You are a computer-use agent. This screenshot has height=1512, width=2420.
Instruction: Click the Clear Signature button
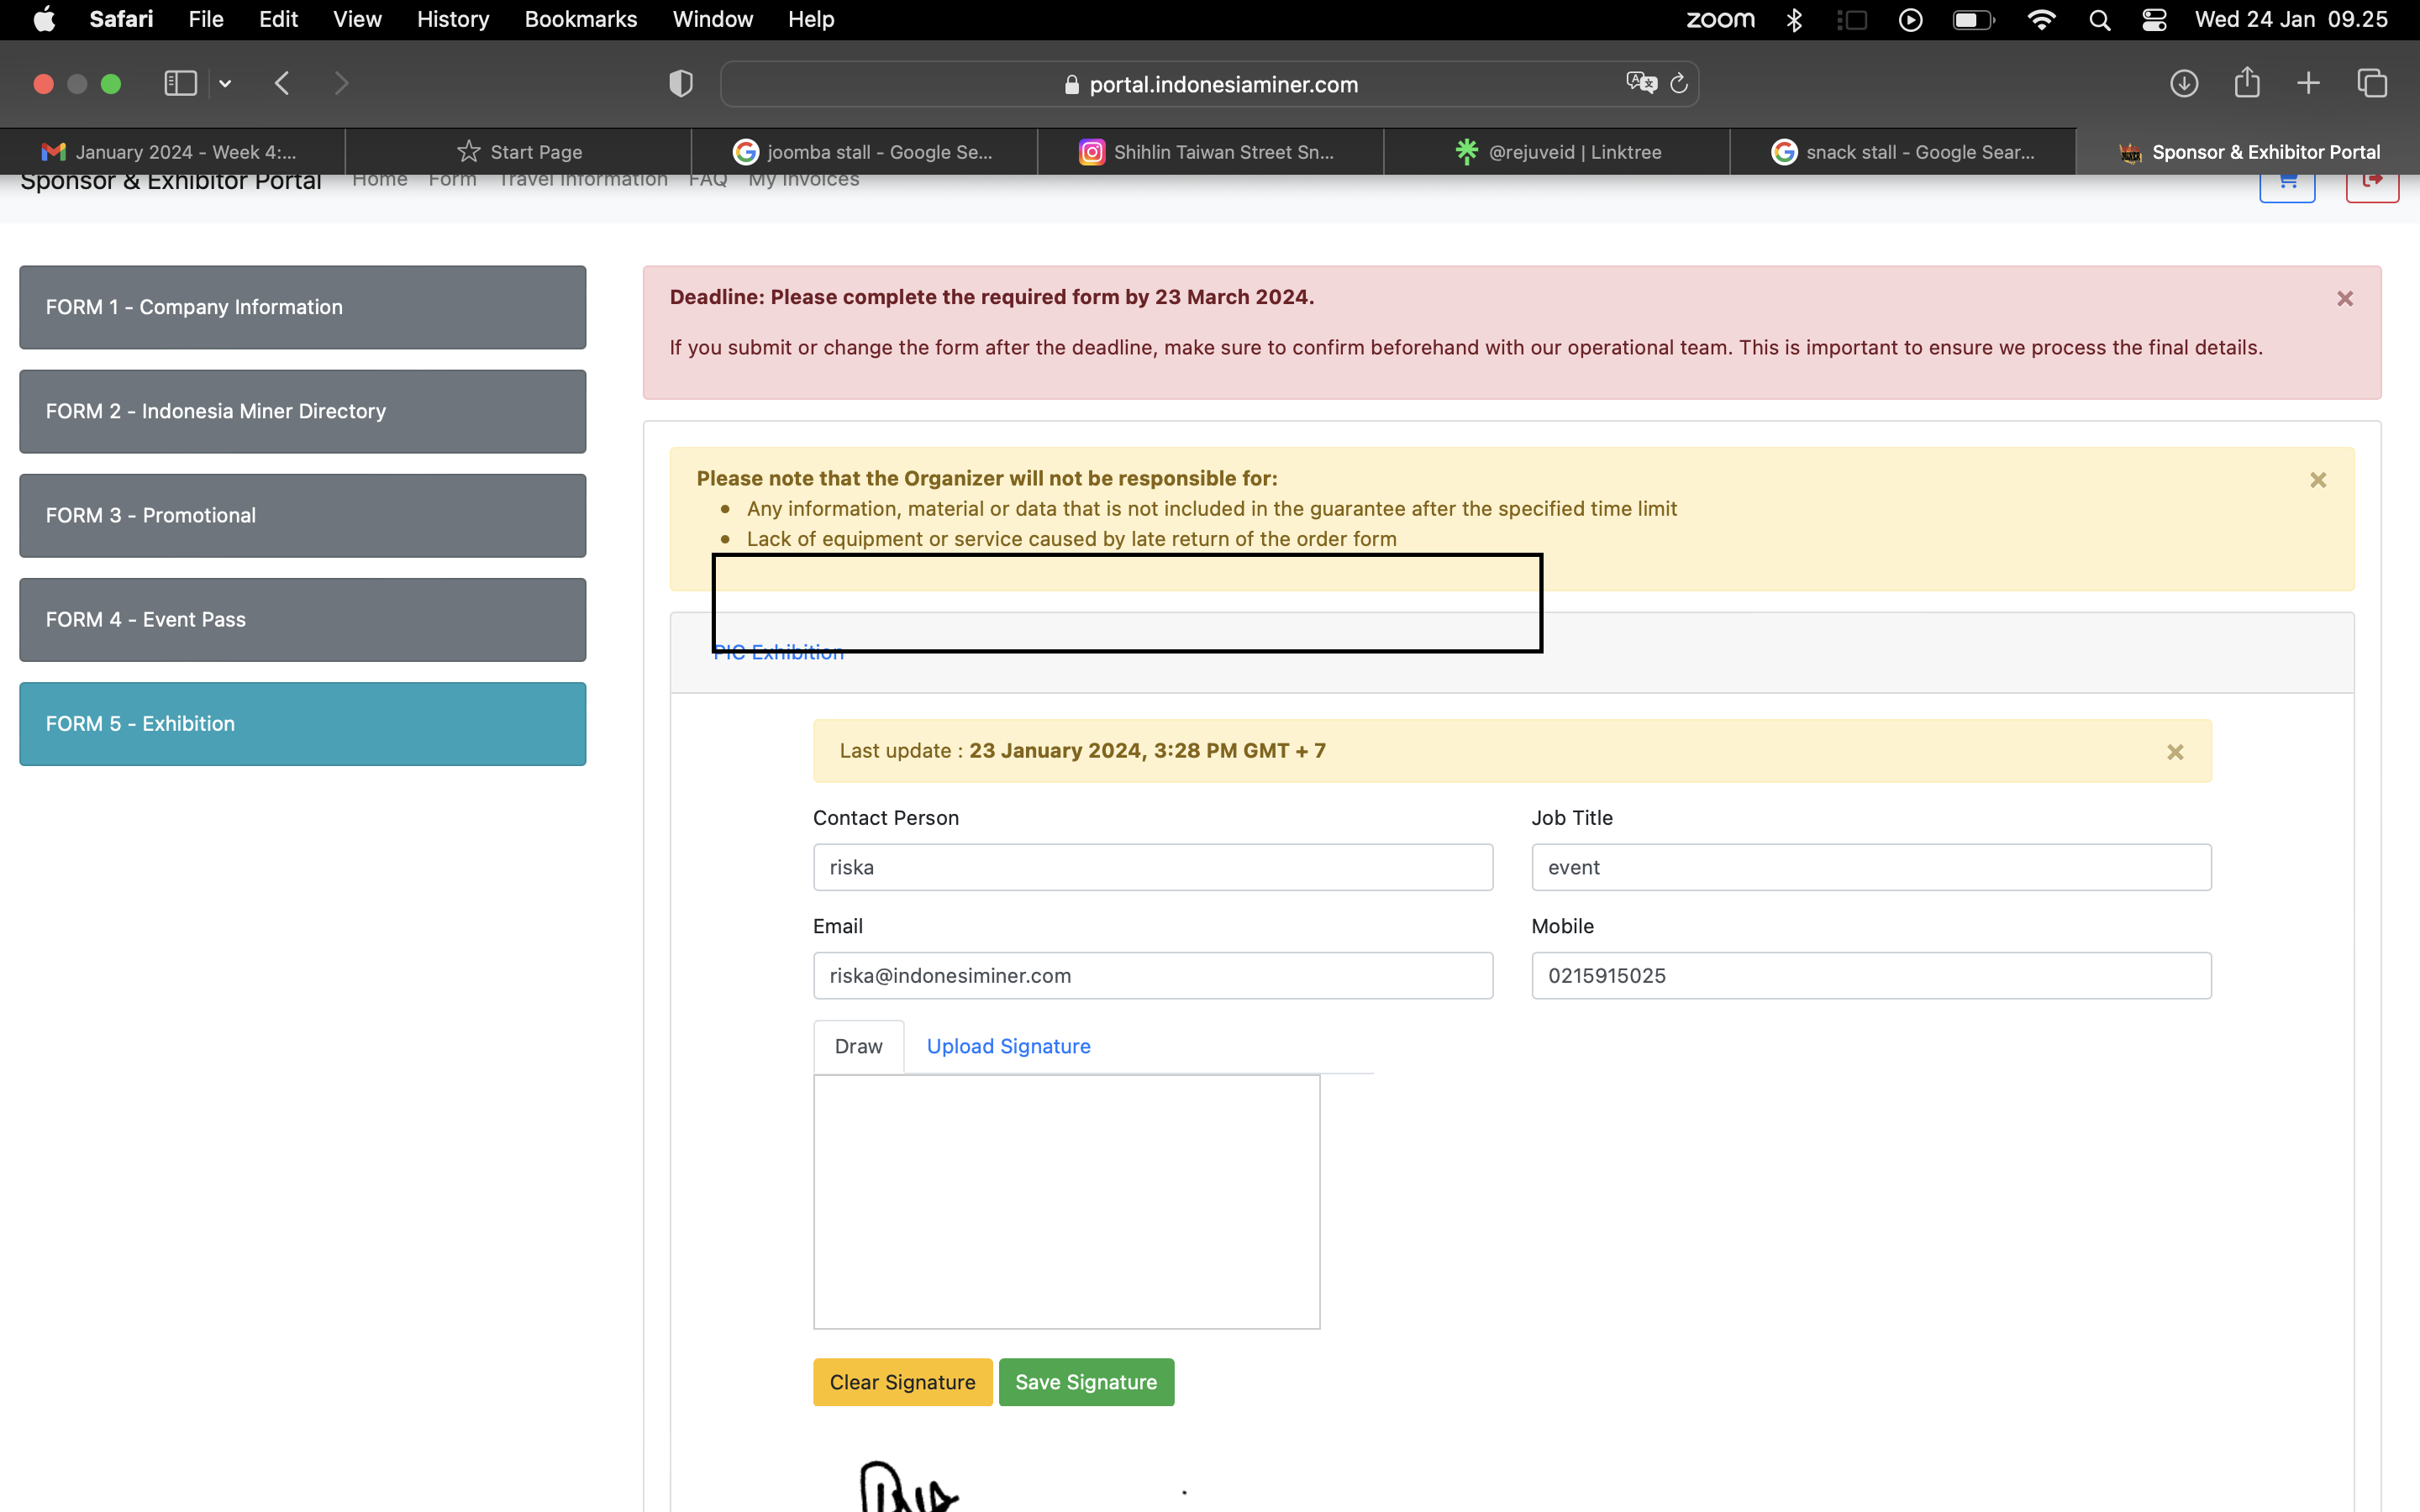(x=902, y=1382)
